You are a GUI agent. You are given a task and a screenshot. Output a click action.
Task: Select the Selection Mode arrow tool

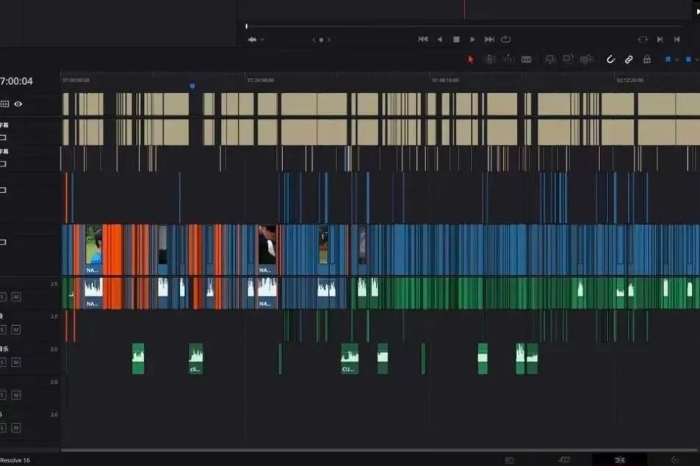(471, 59)
